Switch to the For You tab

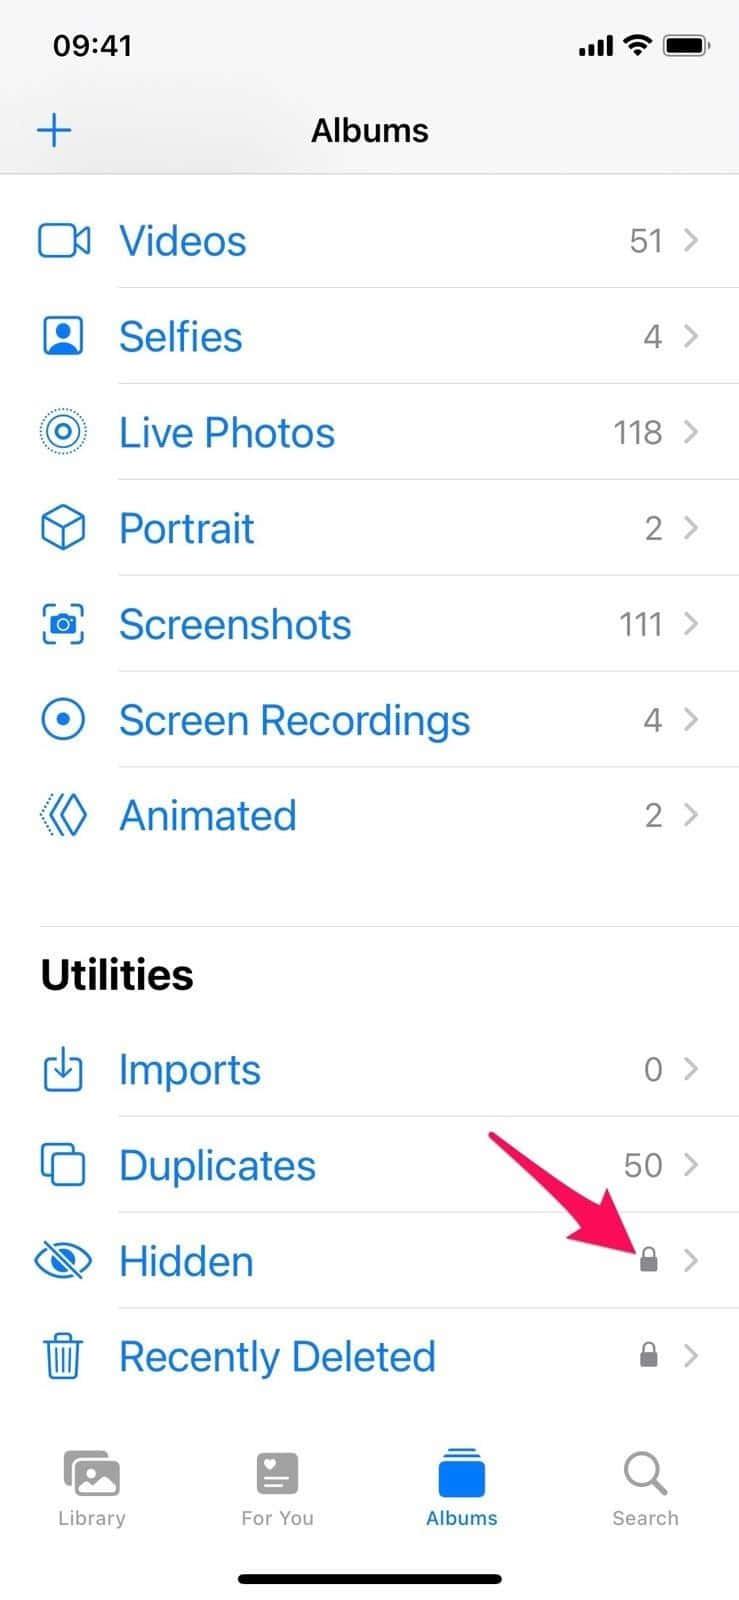pos(277,1489)
